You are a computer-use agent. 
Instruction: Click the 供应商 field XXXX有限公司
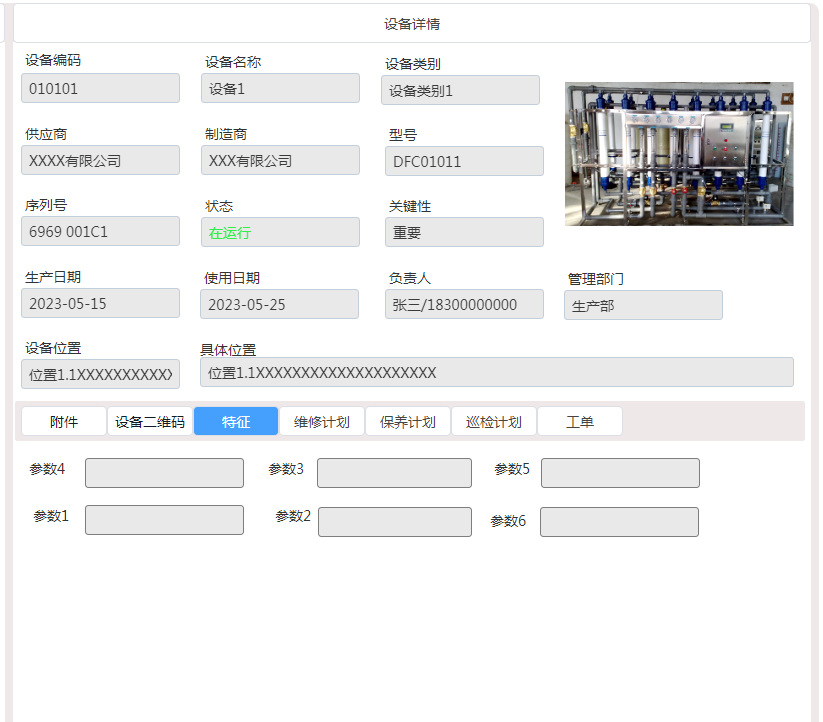pyautogui.click(x=100, y=160)
